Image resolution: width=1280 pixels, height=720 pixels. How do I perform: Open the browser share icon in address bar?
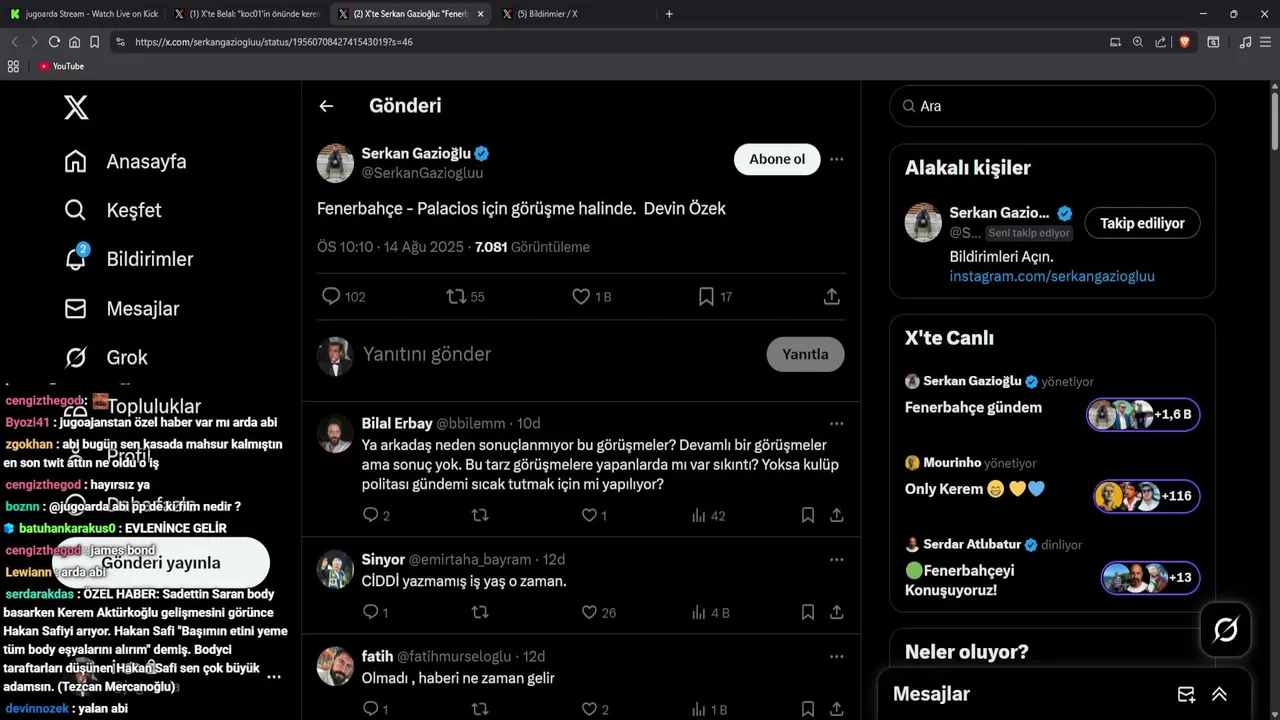(x=1160, y=42)
